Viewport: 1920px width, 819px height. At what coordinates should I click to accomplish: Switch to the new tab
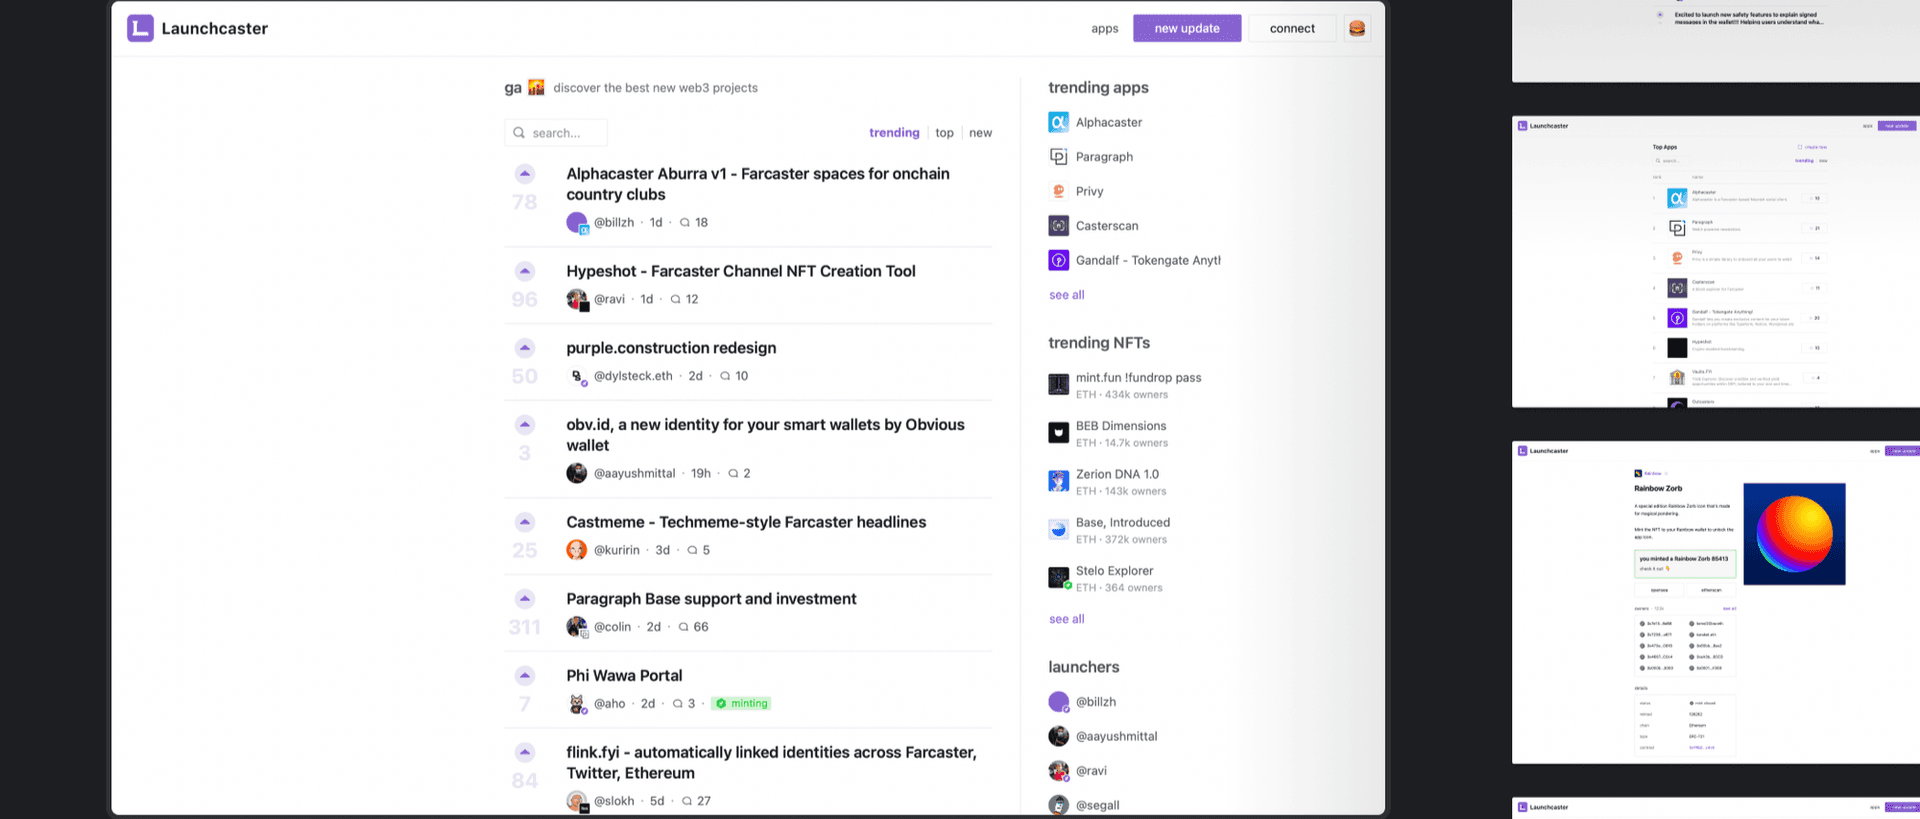pos(980,133)
